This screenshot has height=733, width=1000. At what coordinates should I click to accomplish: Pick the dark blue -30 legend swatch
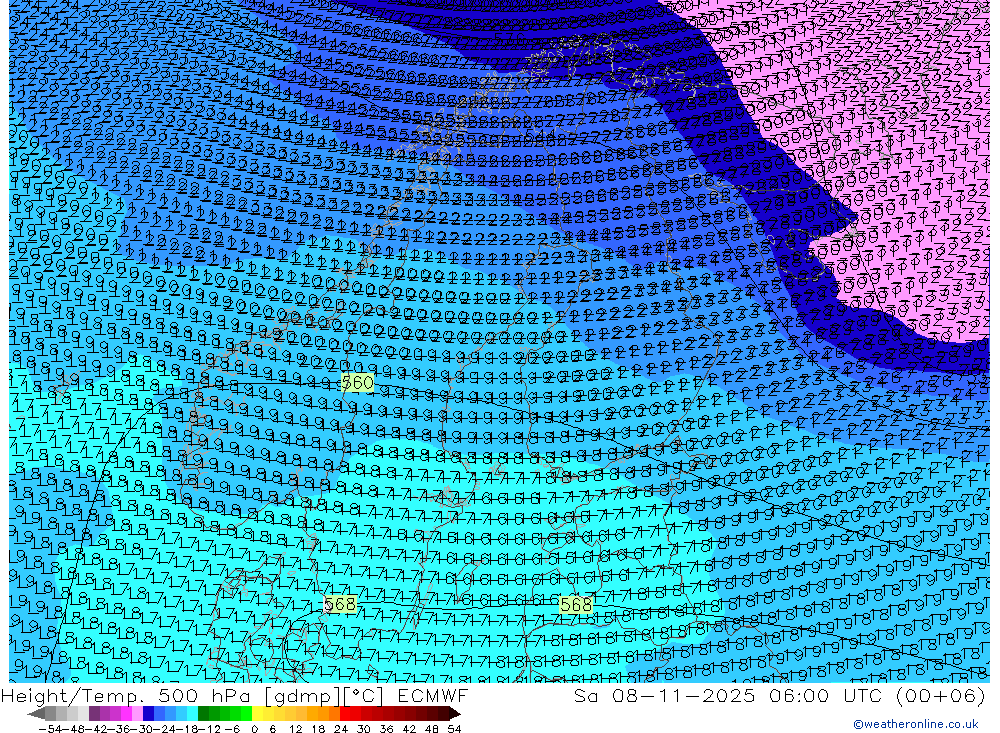(x=148, y=714)
